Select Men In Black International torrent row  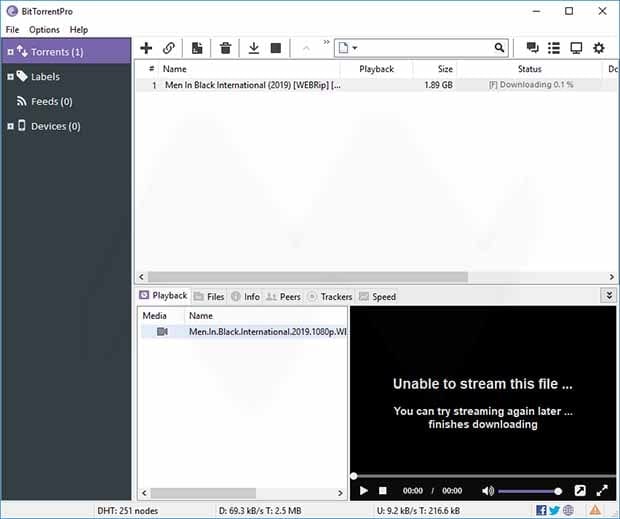pos(376,85)
